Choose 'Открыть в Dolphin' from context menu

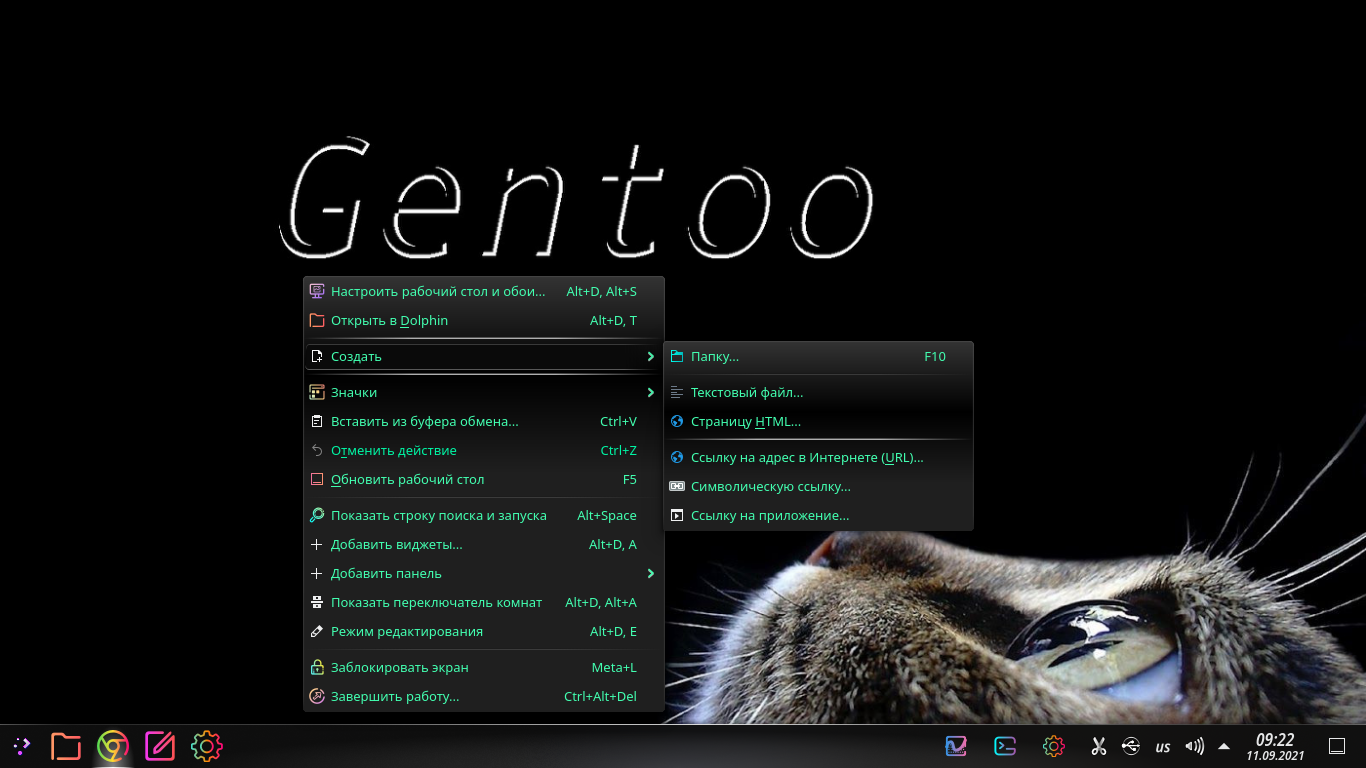484,320
